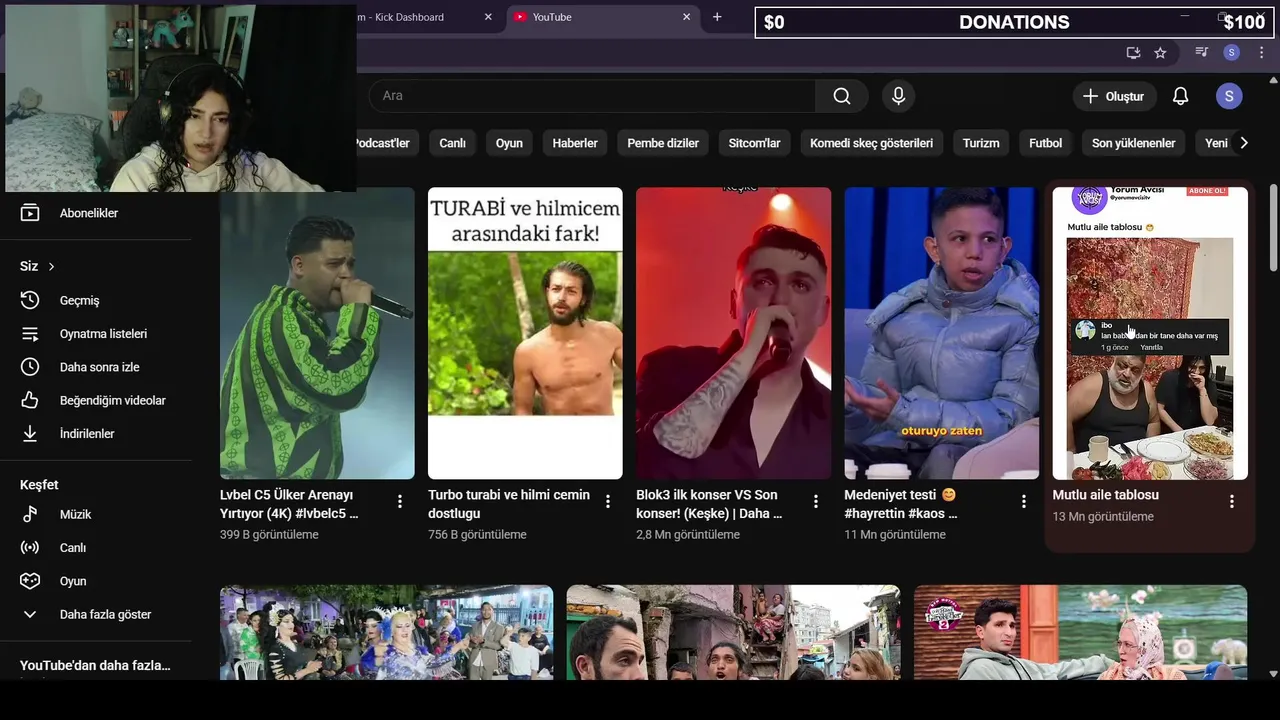Select the Komedi skeç gösterileri chip
Screen dimensions: 1280x720
[871, 143]
